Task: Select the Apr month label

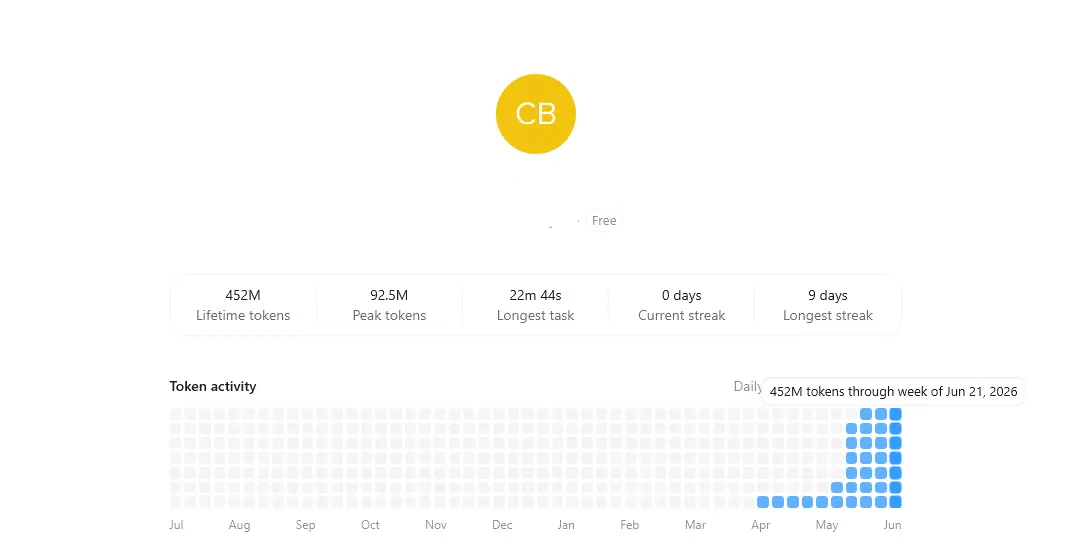Action: (x=760, y=525)
